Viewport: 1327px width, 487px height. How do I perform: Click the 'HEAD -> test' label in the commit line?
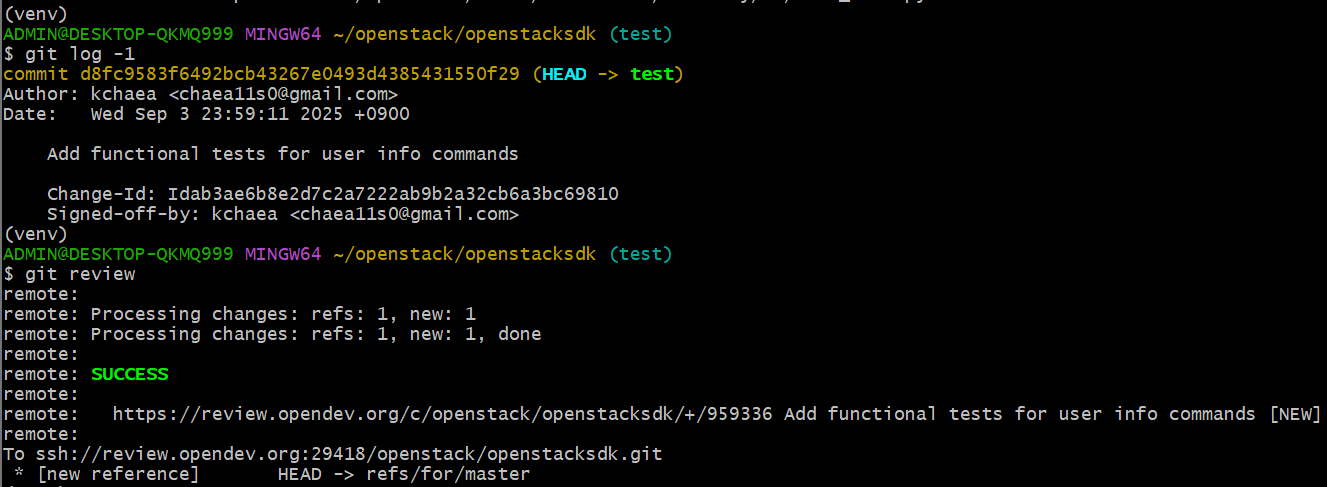608,74
